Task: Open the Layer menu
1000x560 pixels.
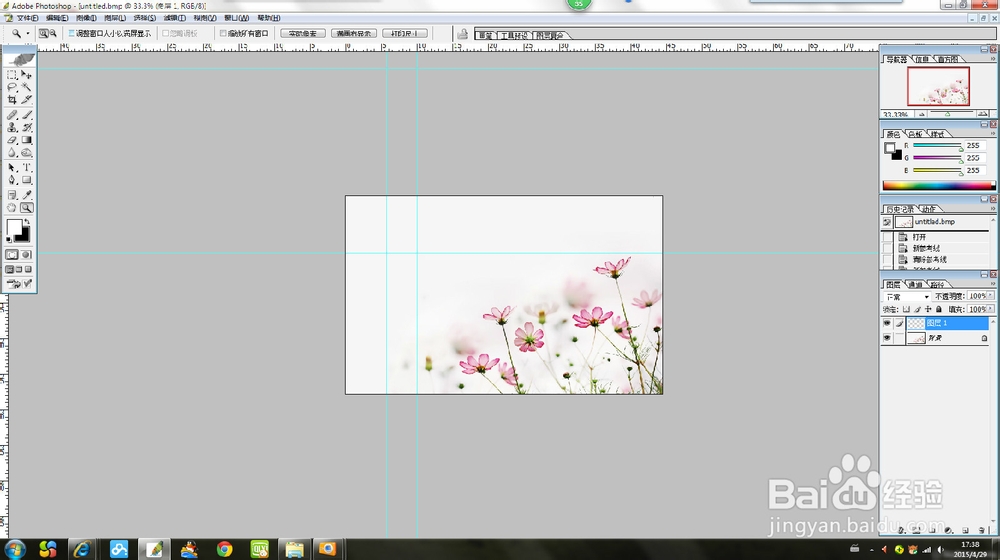Action: (x=115, y=18)
